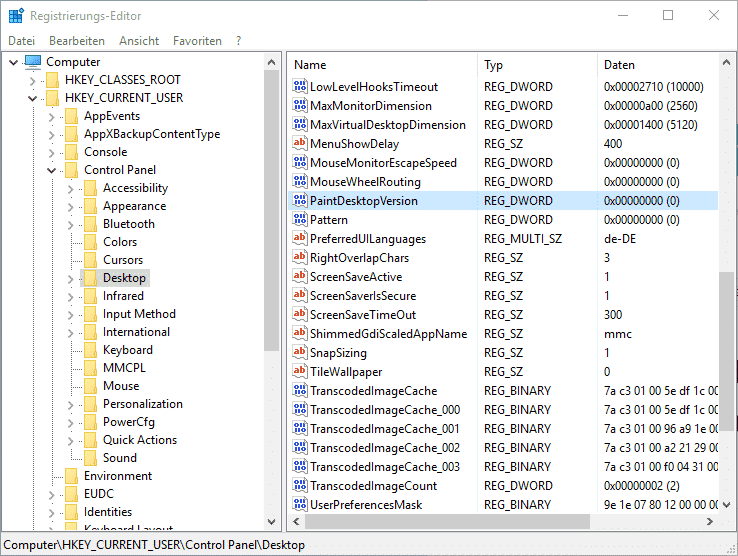Click the string icon next to PreferredUILanguages
Image resolution: width=738 pixels, height=556 pixels.
click(300, 238)
